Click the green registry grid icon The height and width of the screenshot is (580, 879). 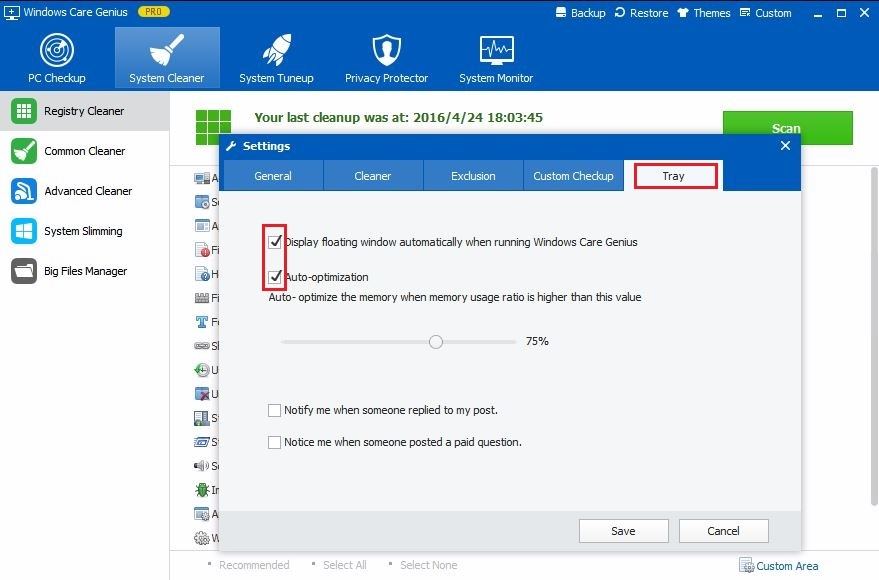[213, 127]
